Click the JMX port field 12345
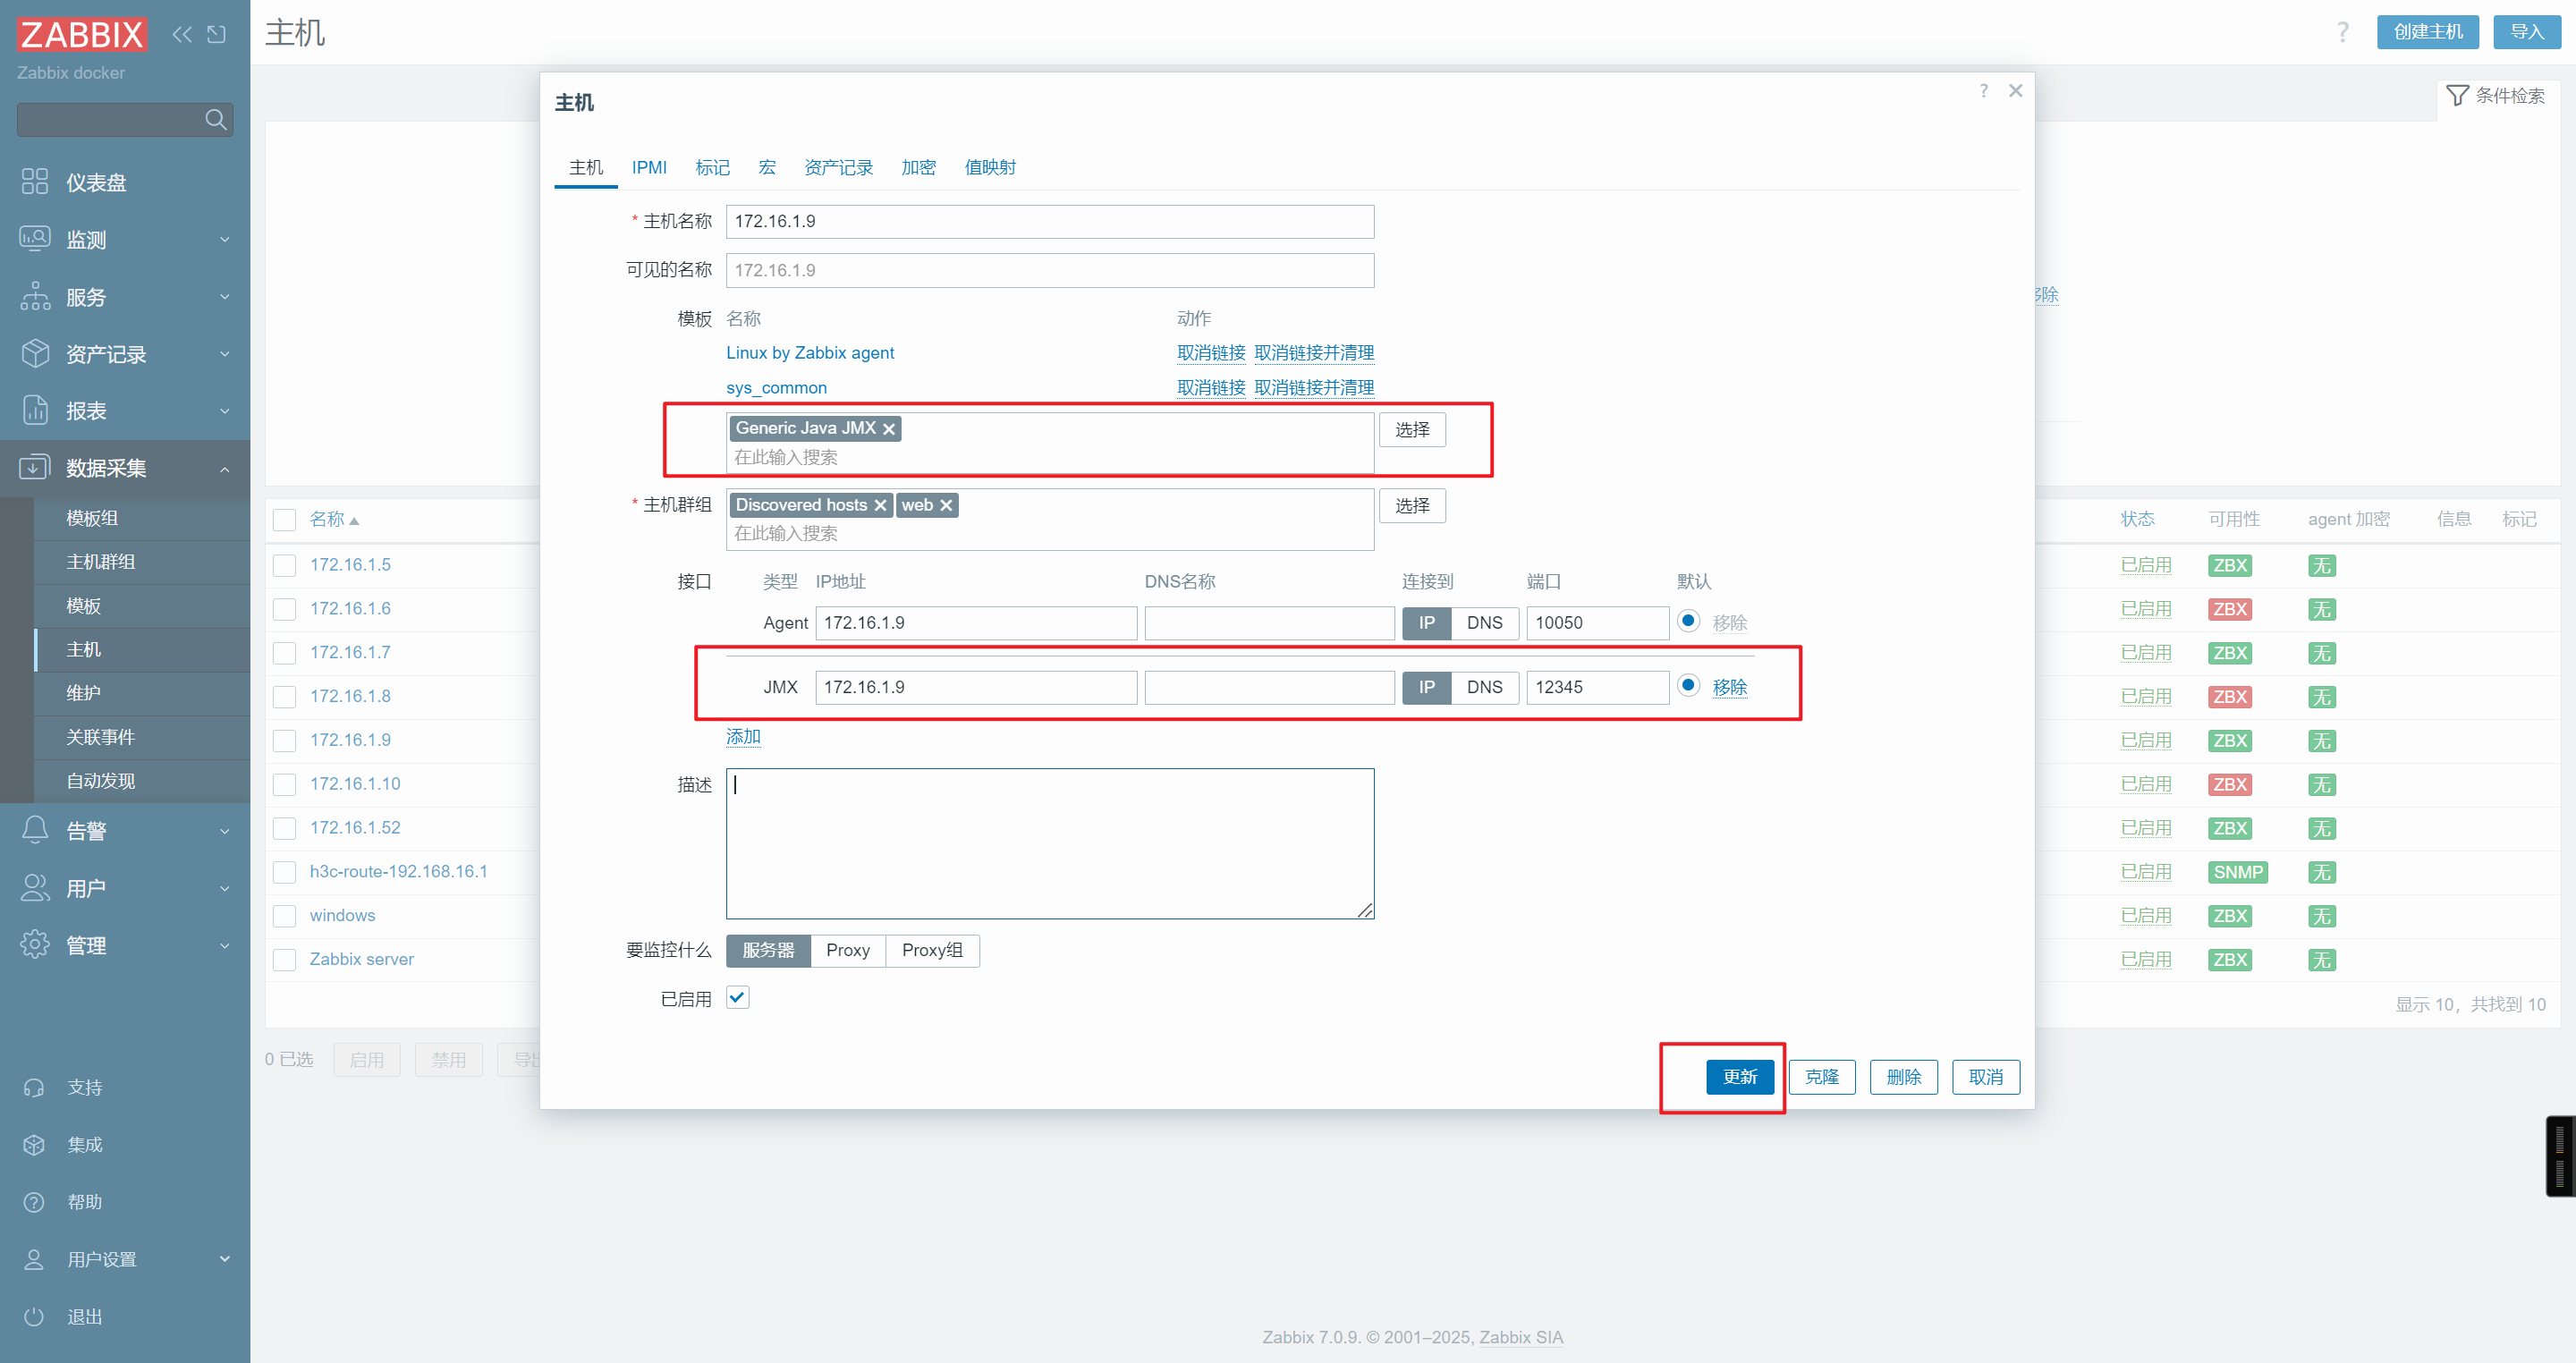2576x1363 pixels. coord(1597,687)
